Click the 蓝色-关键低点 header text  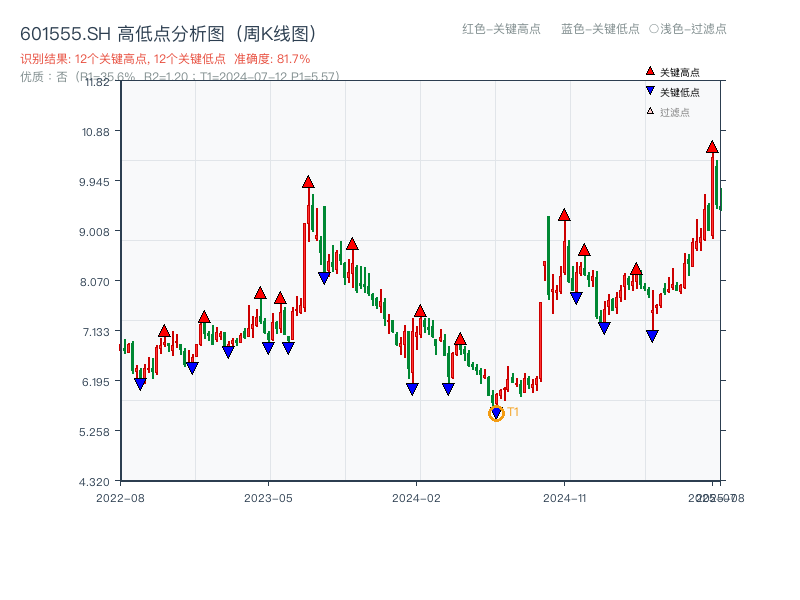point(600,29)
